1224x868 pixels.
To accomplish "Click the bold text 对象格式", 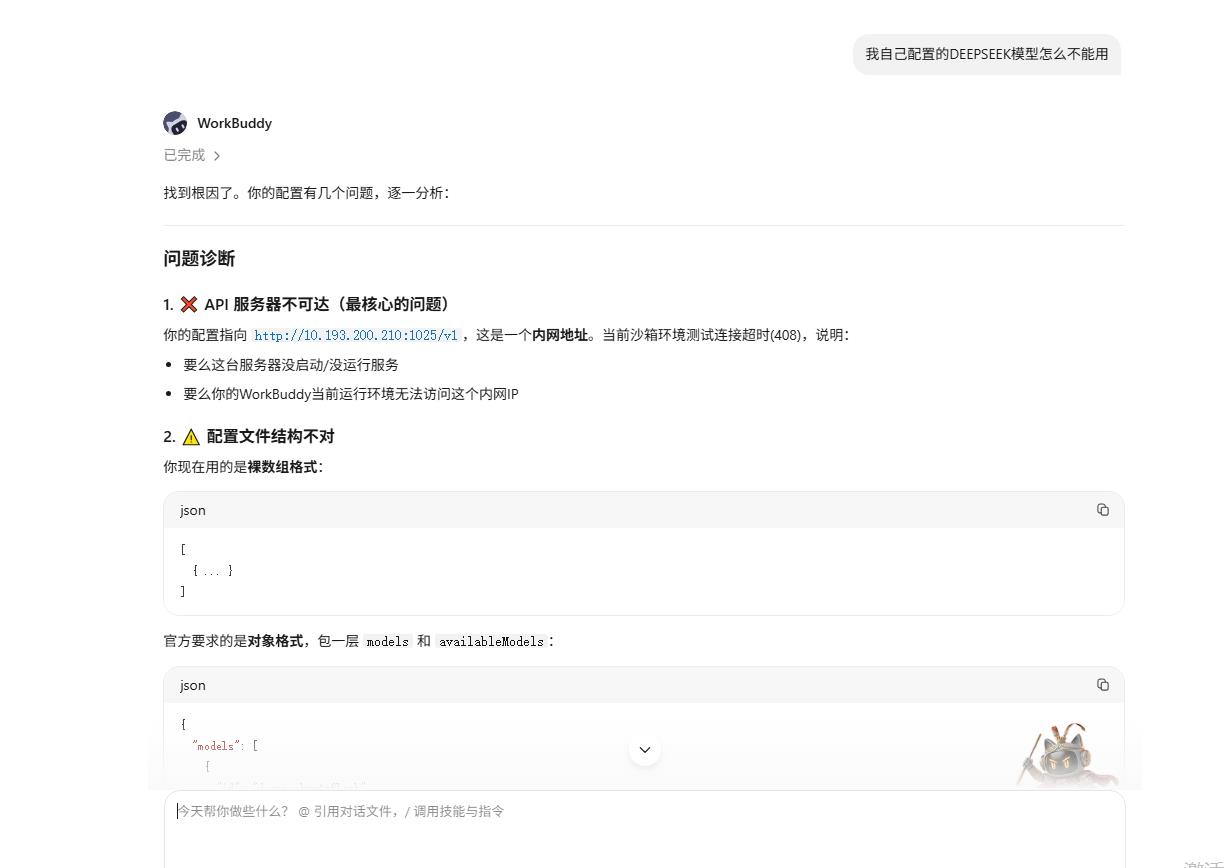I will click(275, 641).
